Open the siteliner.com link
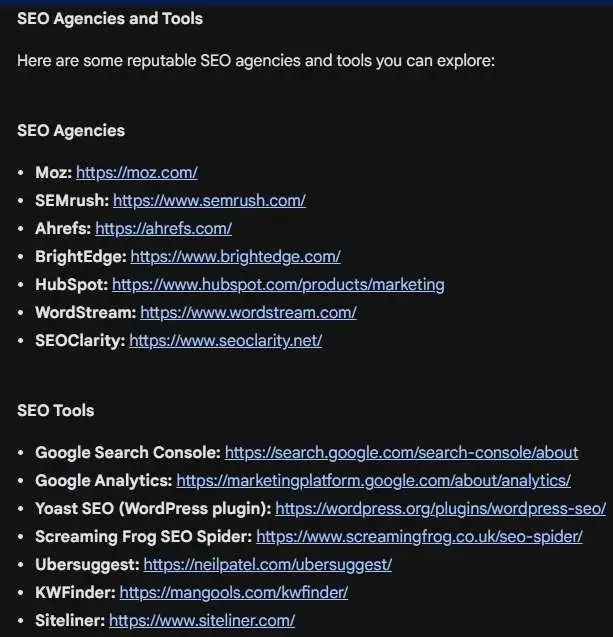Viewport: 613px width, 637px height. pos(202,621)
